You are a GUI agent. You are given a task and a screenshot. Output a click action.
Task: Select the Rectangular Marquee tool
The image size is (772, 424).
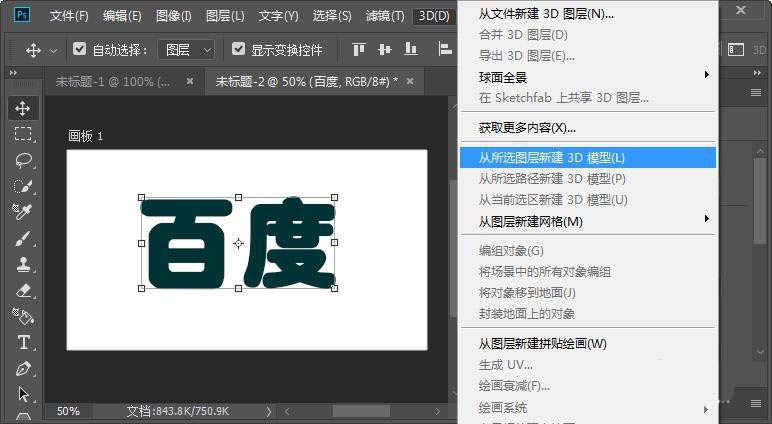23,134
